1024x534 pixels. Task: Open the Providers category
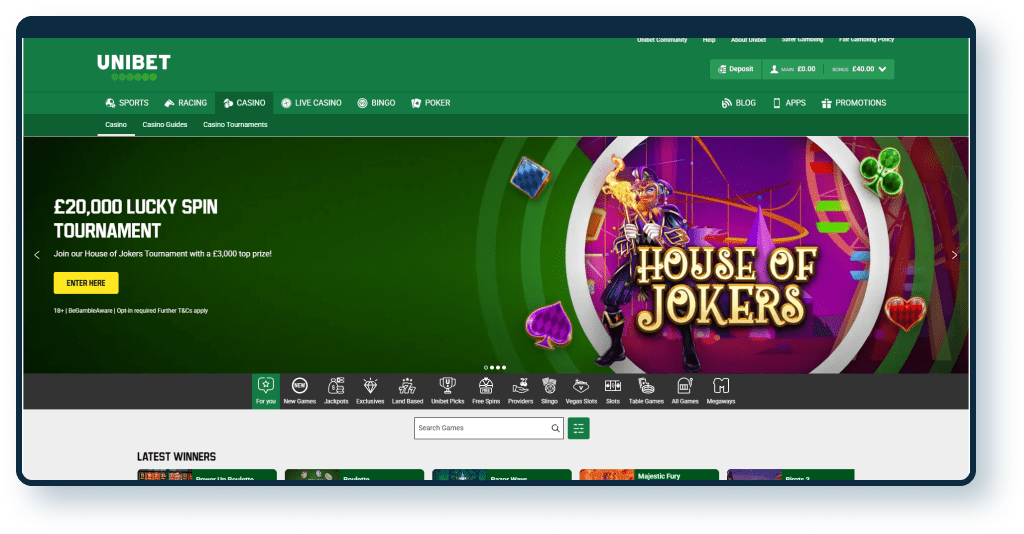tap(520, 391)
